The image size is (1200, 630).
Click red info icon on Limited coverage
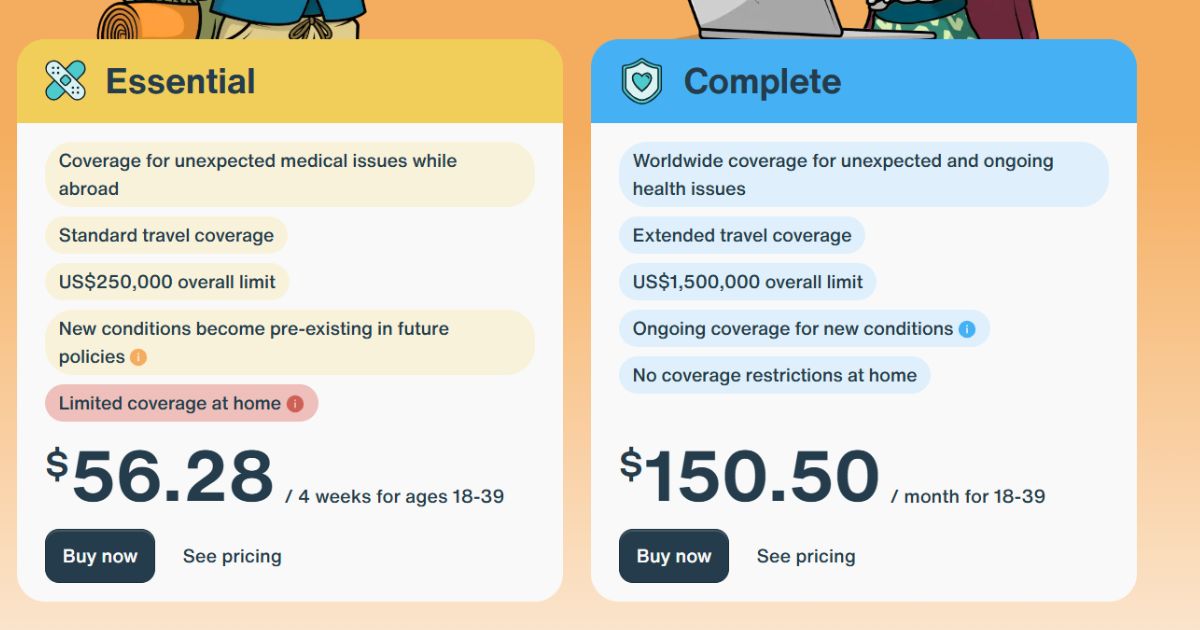tap(295, 404)
